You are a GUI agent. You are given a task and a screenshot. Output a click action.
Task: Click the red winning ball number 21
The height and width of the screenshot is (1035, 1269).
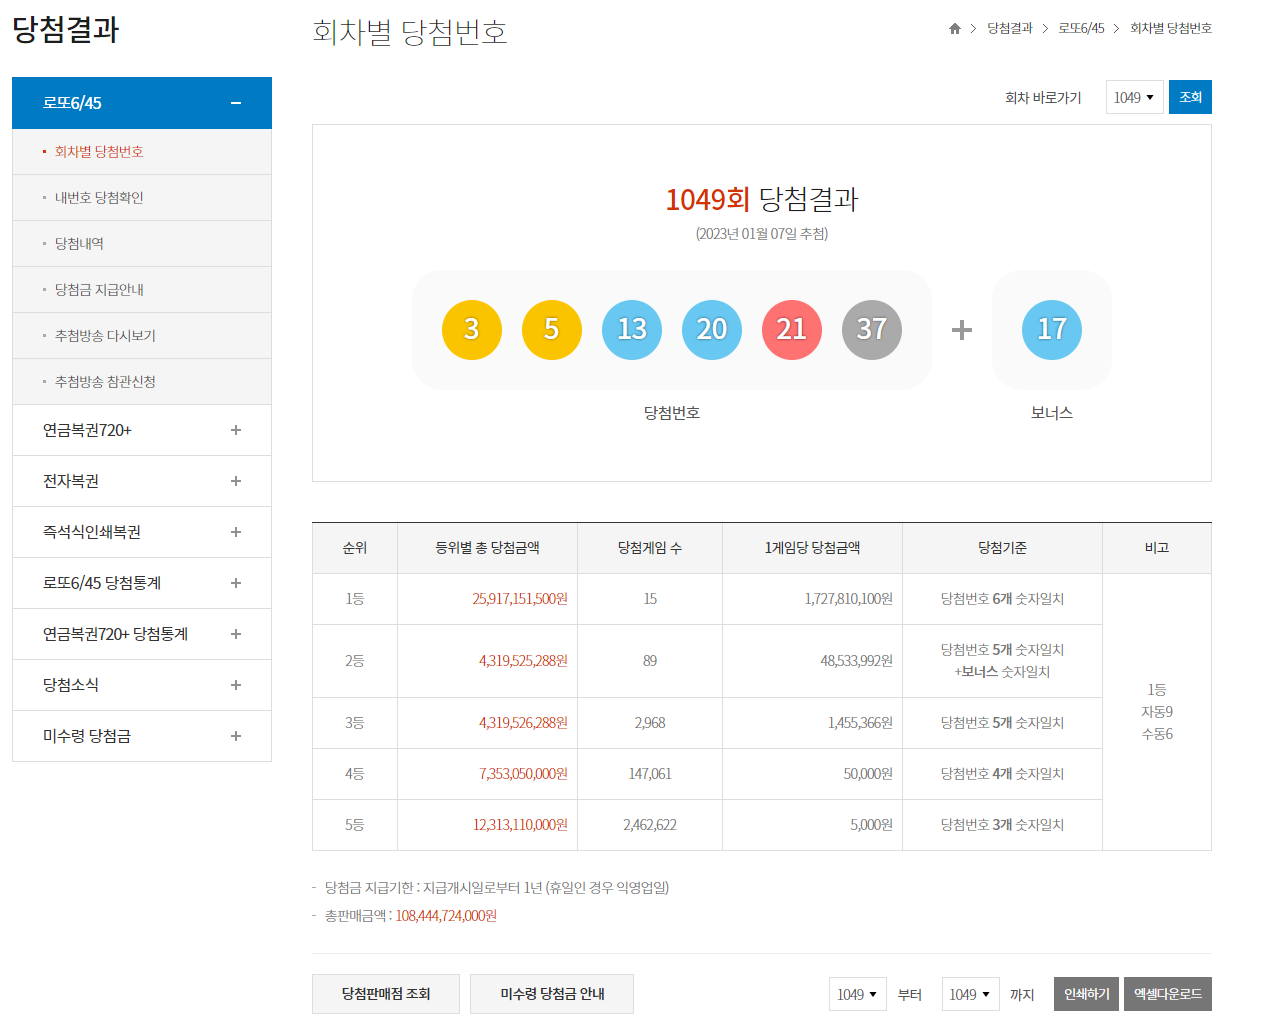click(x=792, y=329)
